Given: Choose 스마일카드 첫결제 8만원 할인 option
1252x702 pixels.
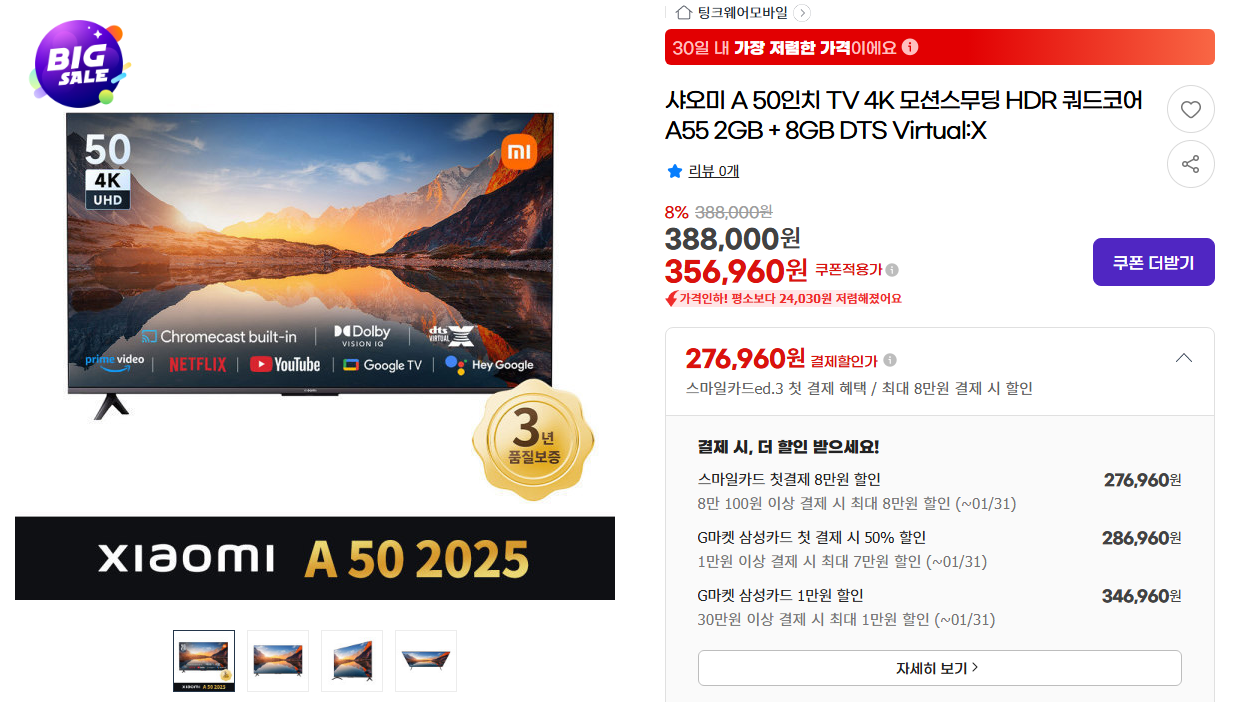Looking at the screenshot, I should click(x=939, y=491).
